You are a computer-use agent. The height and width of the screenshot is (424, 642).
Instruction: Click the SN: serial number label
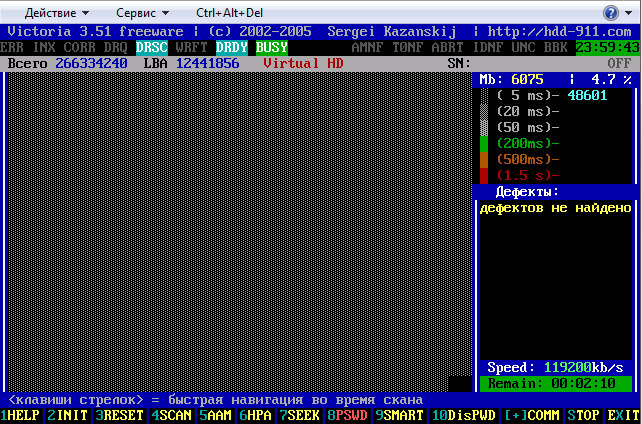tap(459, 63)
